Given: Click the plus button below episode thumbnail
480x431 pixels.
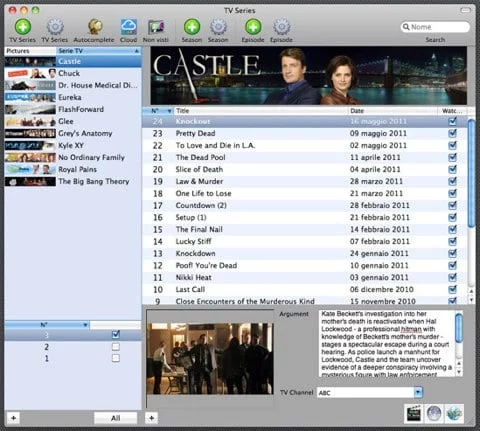Looking at the screenshot, I should pyautogui.click(x=152, y=418).
